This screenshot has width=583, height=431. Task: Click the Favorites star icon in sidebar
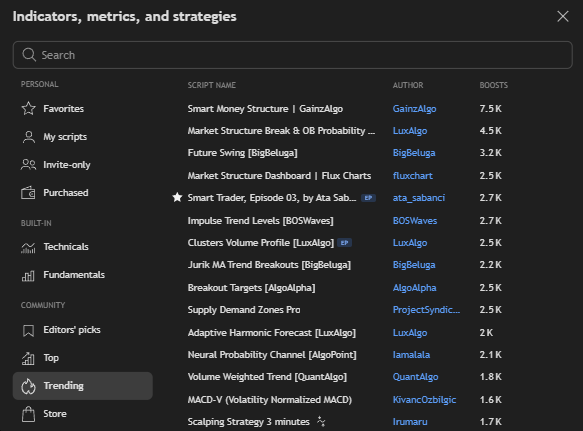[x=29, y=109]
